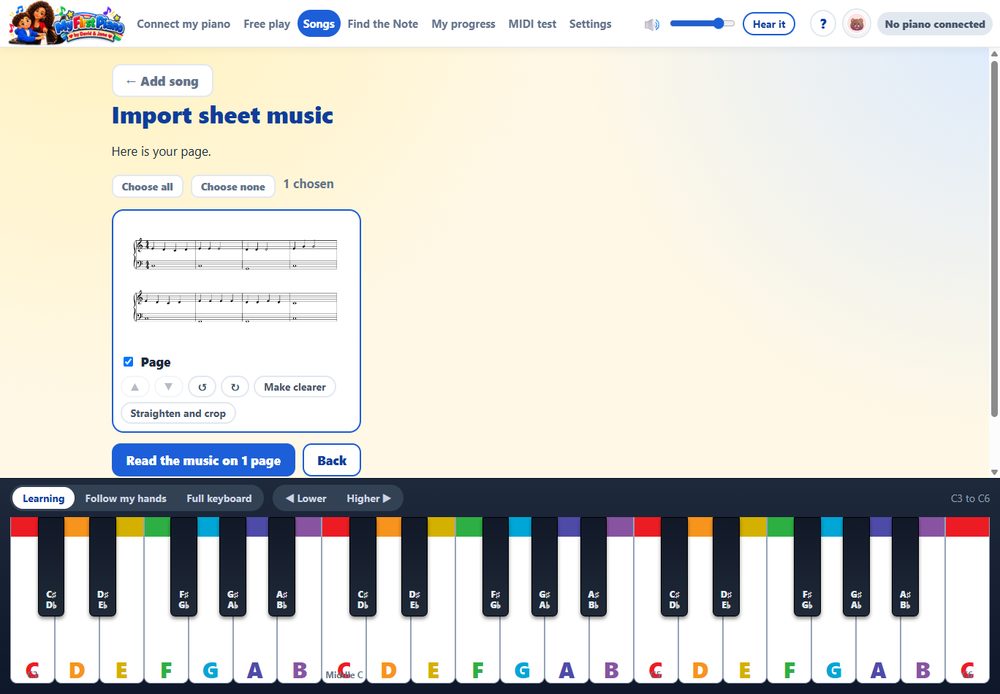Click the 'C3 to C6' range label
This screenshot has height=694, width=1000.
(x=970, y=498)
